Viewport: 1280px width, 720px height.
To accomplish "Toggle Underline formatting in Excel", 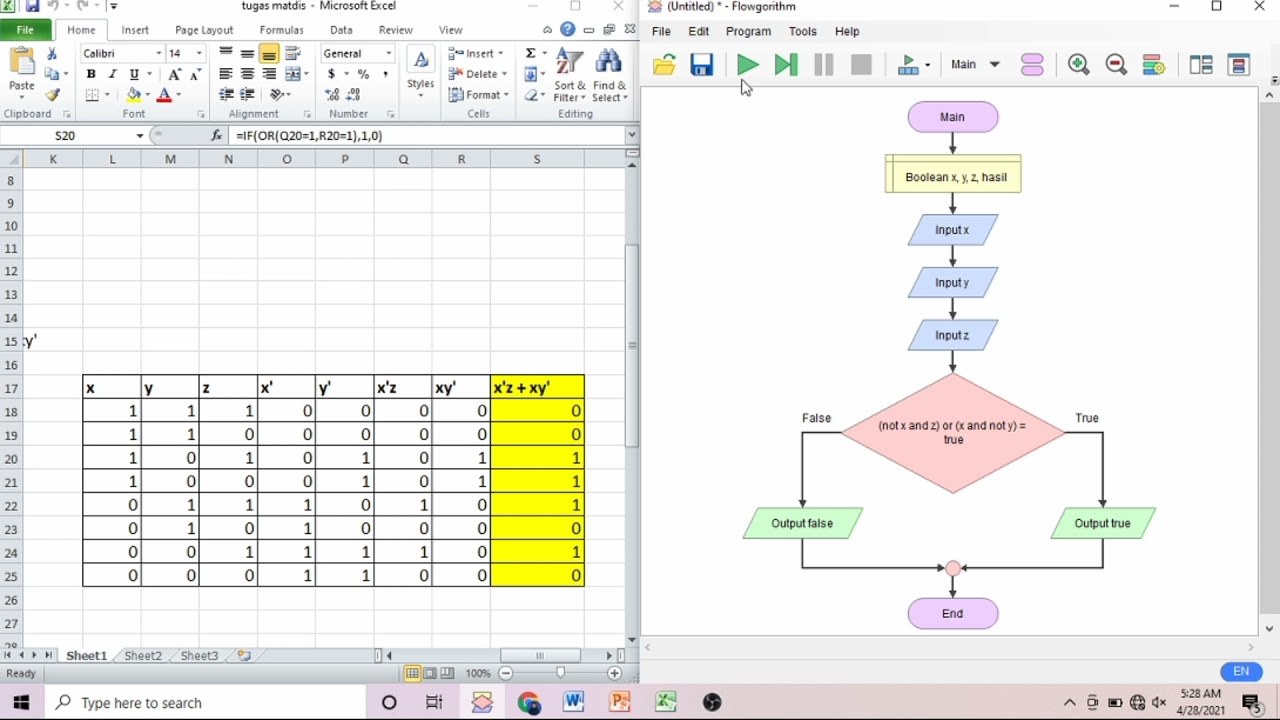I will [133, 74].
